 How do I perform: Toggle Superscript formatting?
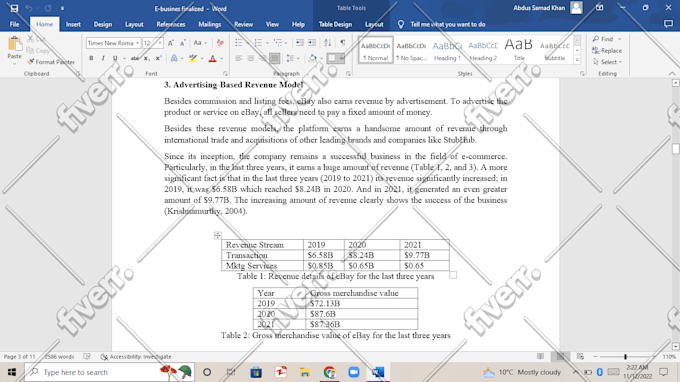click(x=158, y=58)
